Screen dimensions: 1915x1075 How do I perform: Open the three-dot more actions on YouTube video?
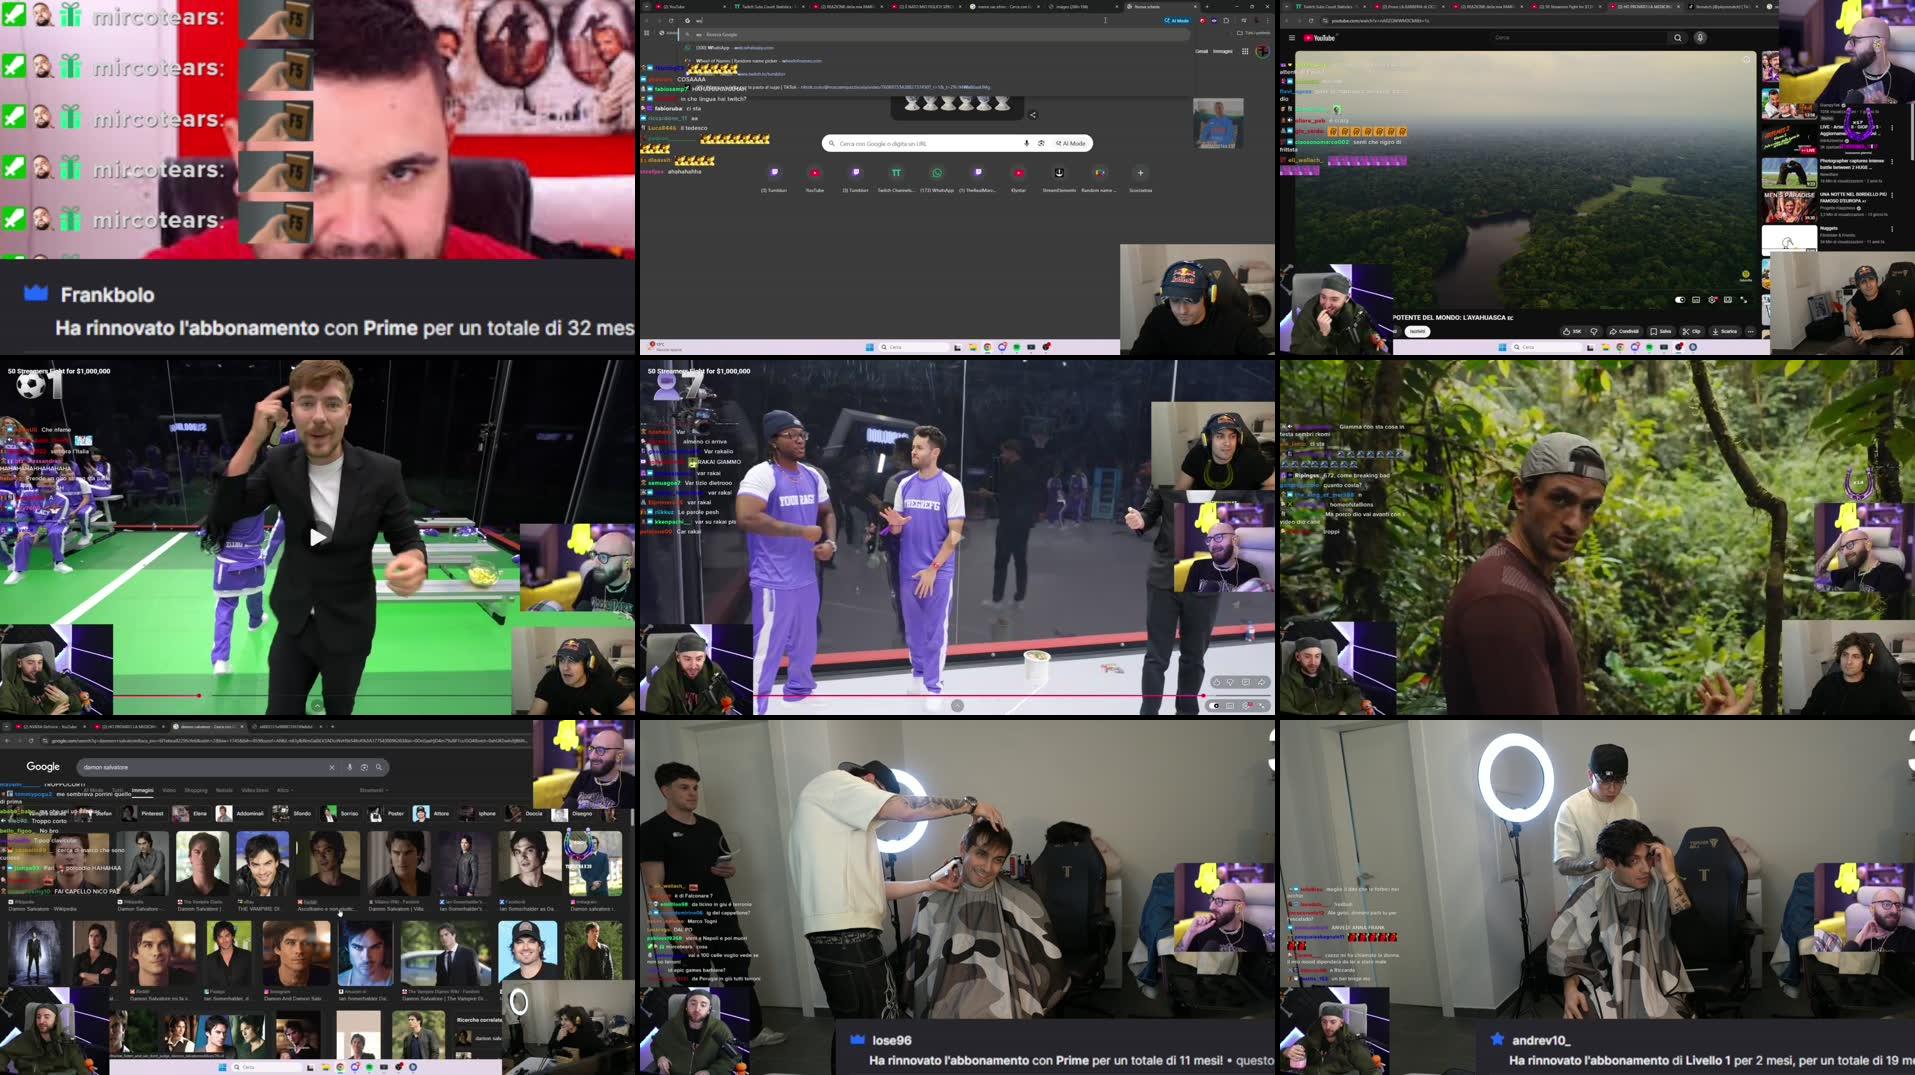pyautogui.click(x=1750, y=333)
